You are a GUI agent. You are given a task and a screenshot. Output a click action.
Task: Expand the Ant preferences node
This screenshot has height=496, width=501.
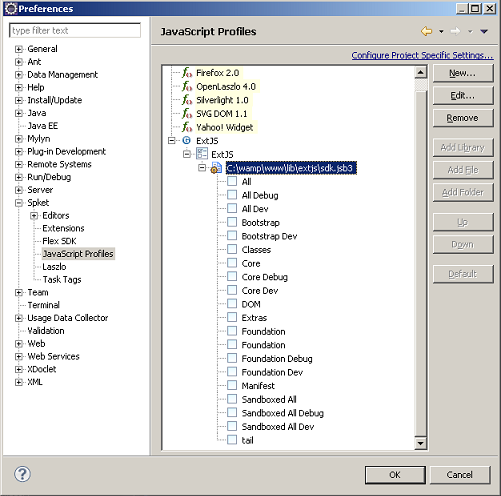pos(19,62)
